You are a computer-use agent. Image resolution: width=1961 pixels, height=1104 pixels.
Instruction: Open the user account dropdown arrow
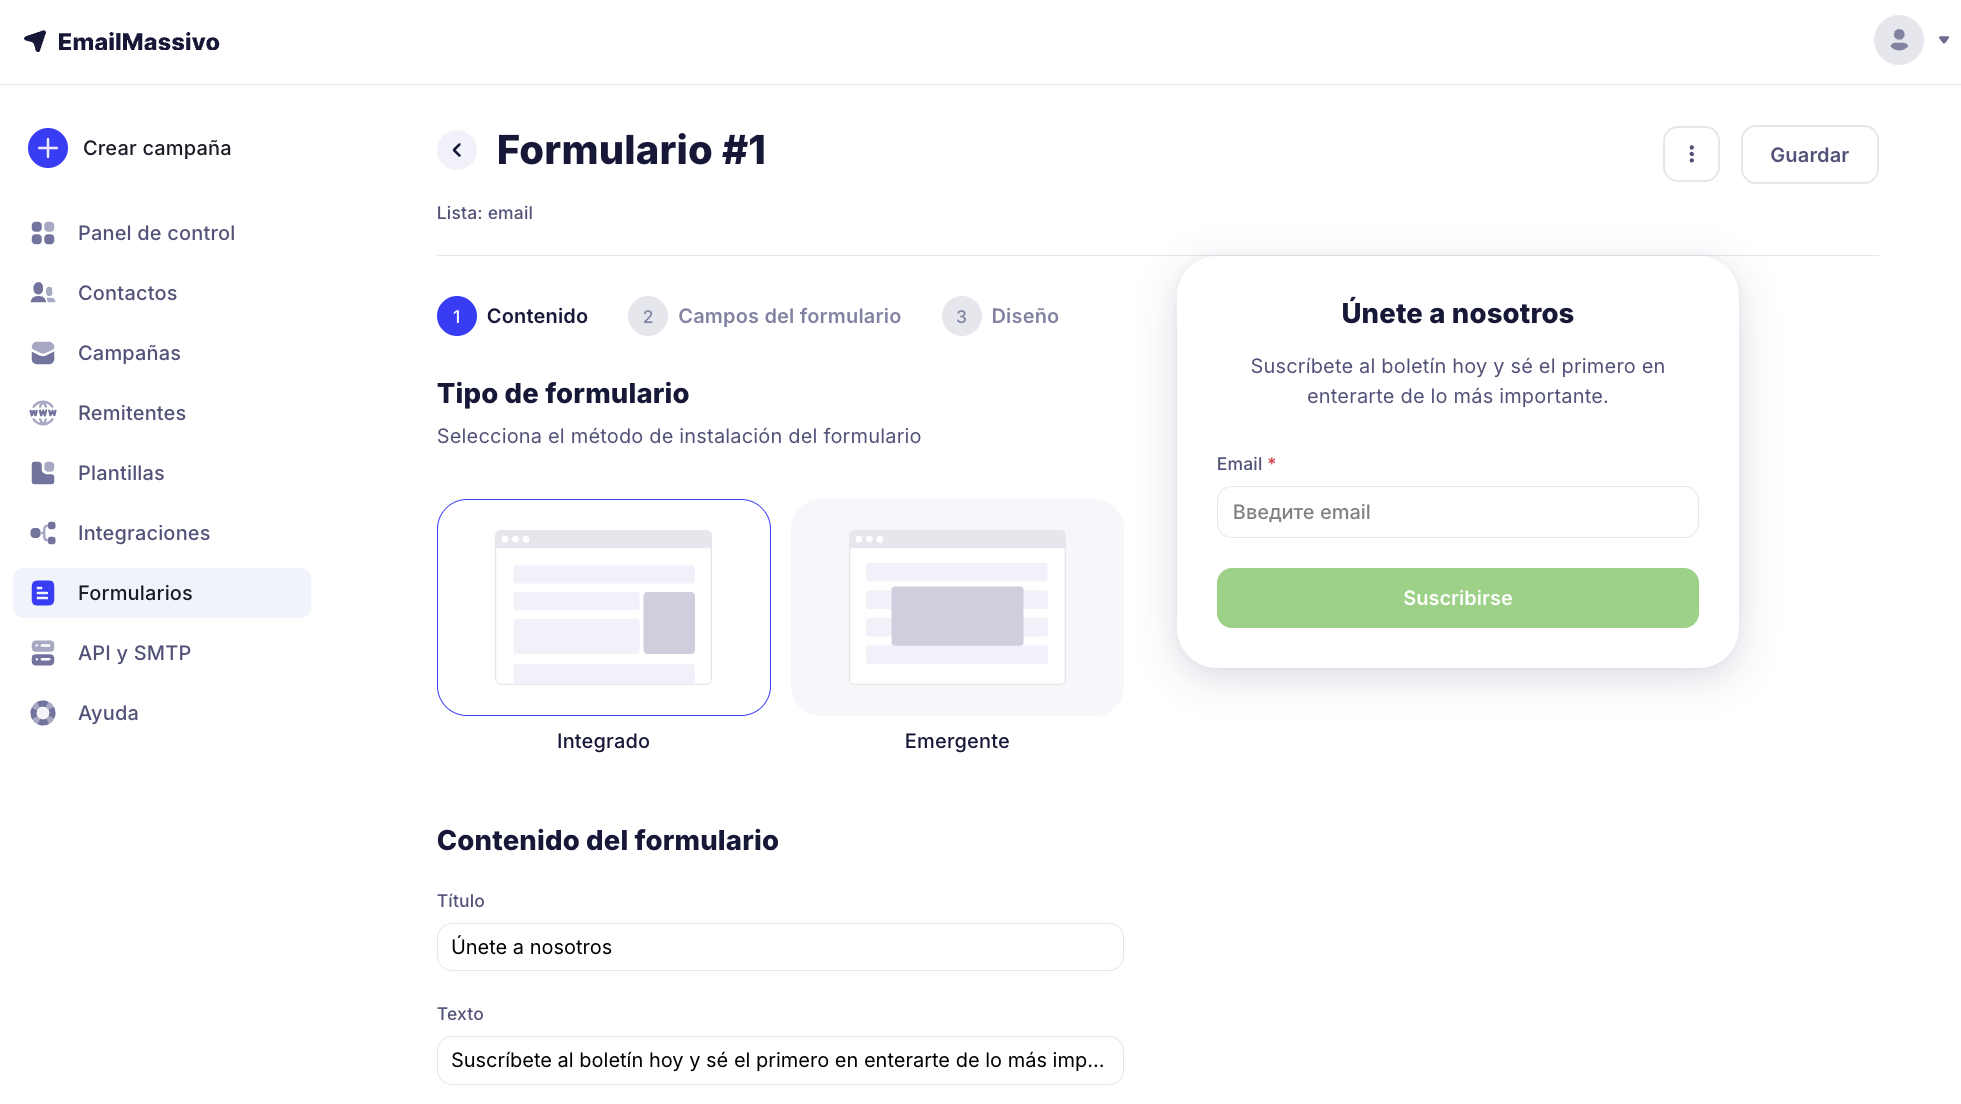pyautogui.click(x=1943, y=40)
